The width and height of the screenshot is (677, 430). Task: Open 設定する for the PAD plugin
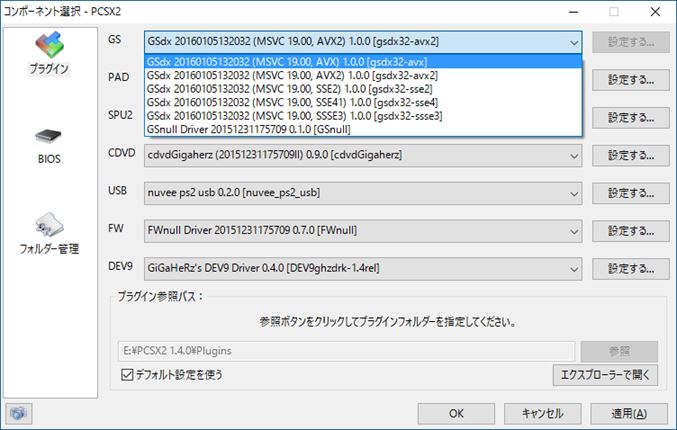pos(630,80)
